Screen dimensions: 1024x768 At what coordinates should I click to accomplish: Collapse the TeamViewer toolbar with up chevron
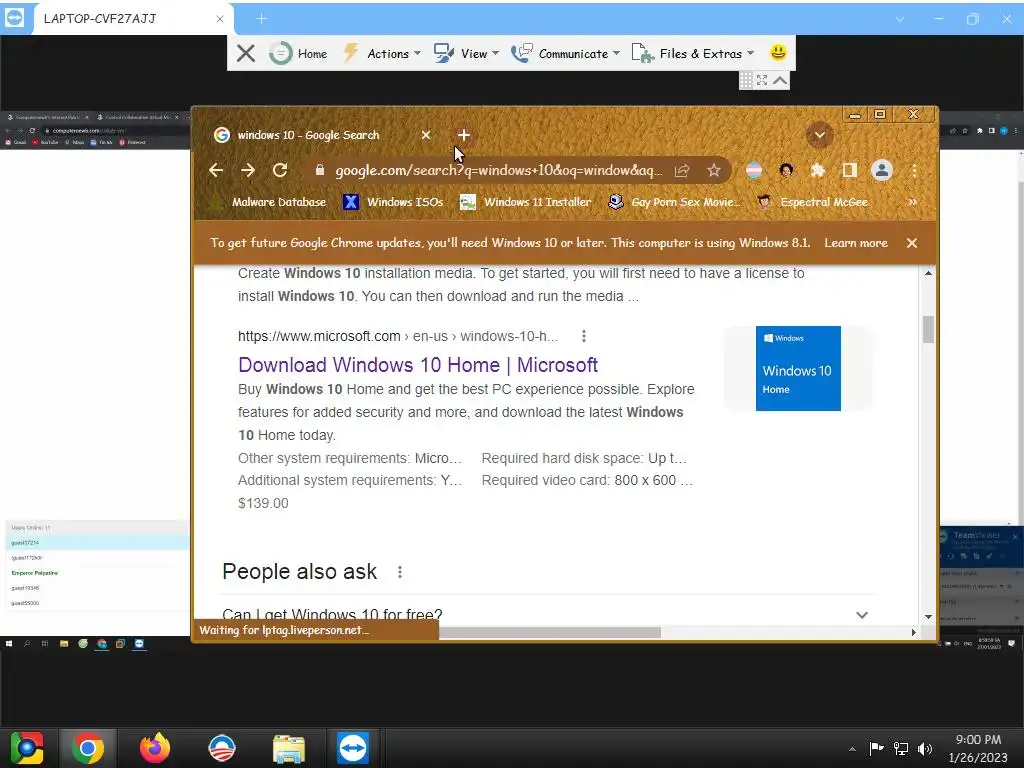(780, 80)
